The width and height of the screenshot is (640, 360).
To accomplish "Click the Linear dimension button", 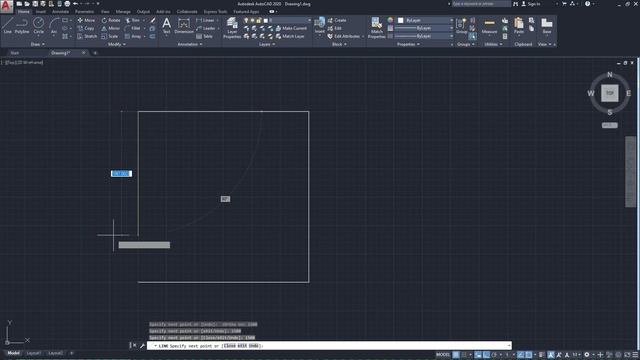I will tap(205, 20).
